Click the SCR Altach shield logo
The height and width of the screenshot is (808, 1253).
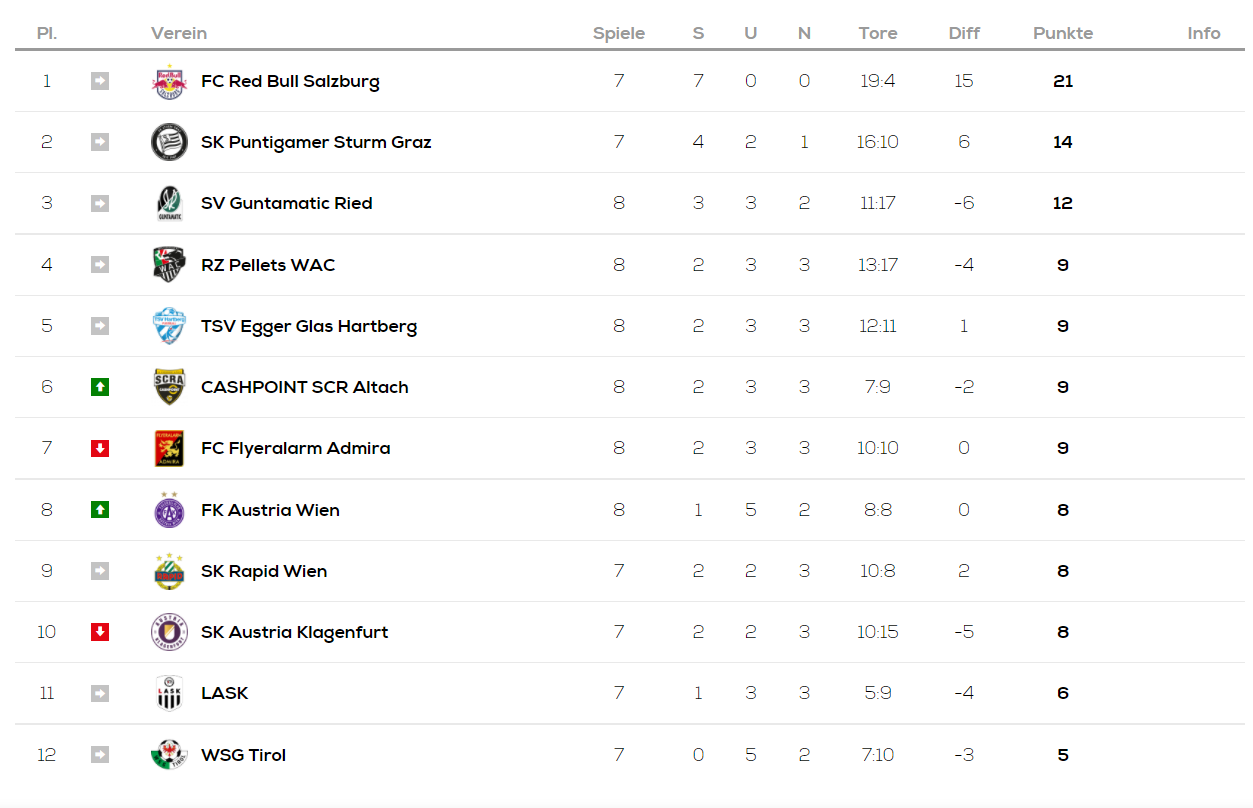coord(169,387)
